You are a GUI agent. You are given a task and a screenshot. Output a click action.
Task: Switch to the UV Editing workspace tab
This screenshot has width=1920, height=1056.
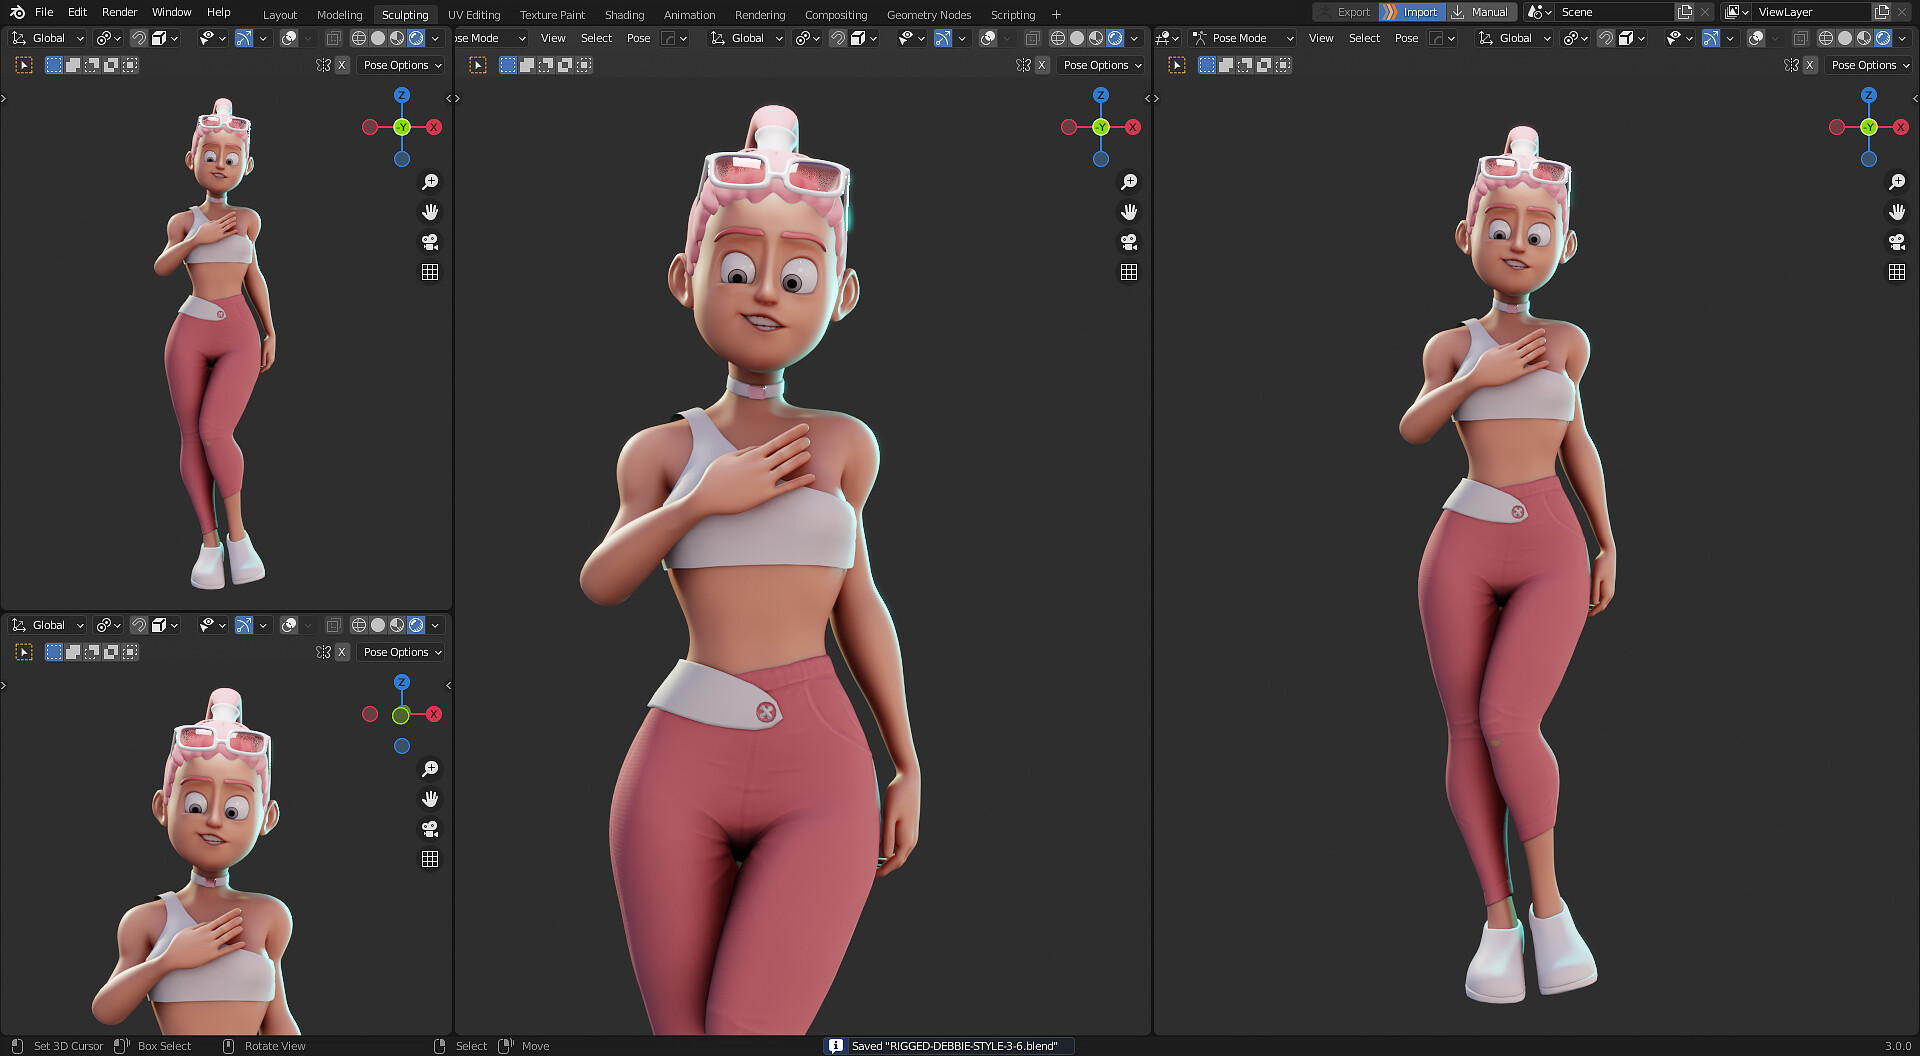[473, 14]
